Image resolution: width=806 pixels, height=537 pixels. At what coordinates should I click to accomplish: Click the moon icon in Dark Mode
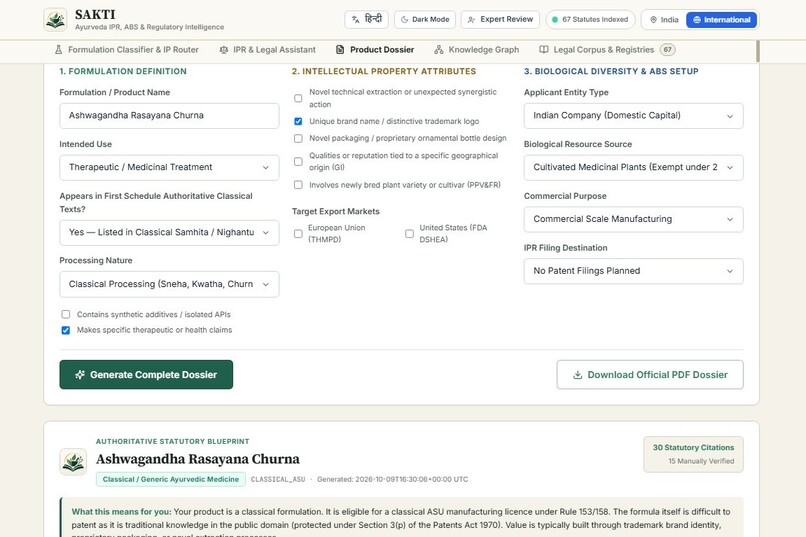[x=405, y=20]
